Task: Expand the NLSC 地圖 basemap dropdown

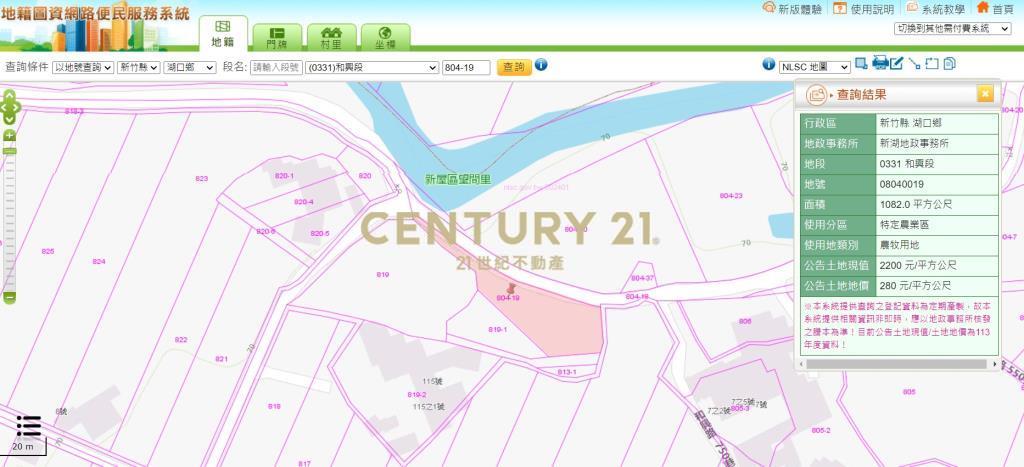Action: point(814,67)
